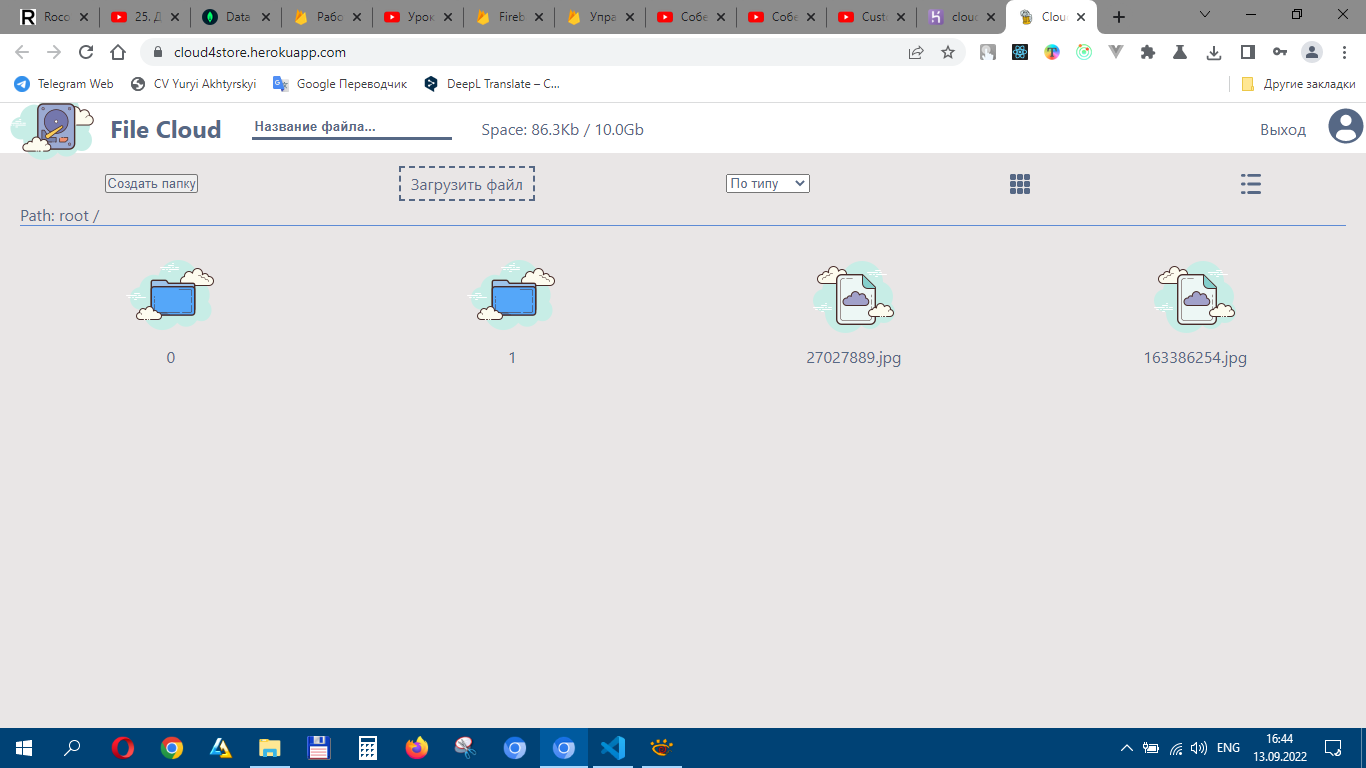Open Chrome downloads icon
Image resolution: width=1366 pixels, height=768 pixels.
click(1214, 52)
